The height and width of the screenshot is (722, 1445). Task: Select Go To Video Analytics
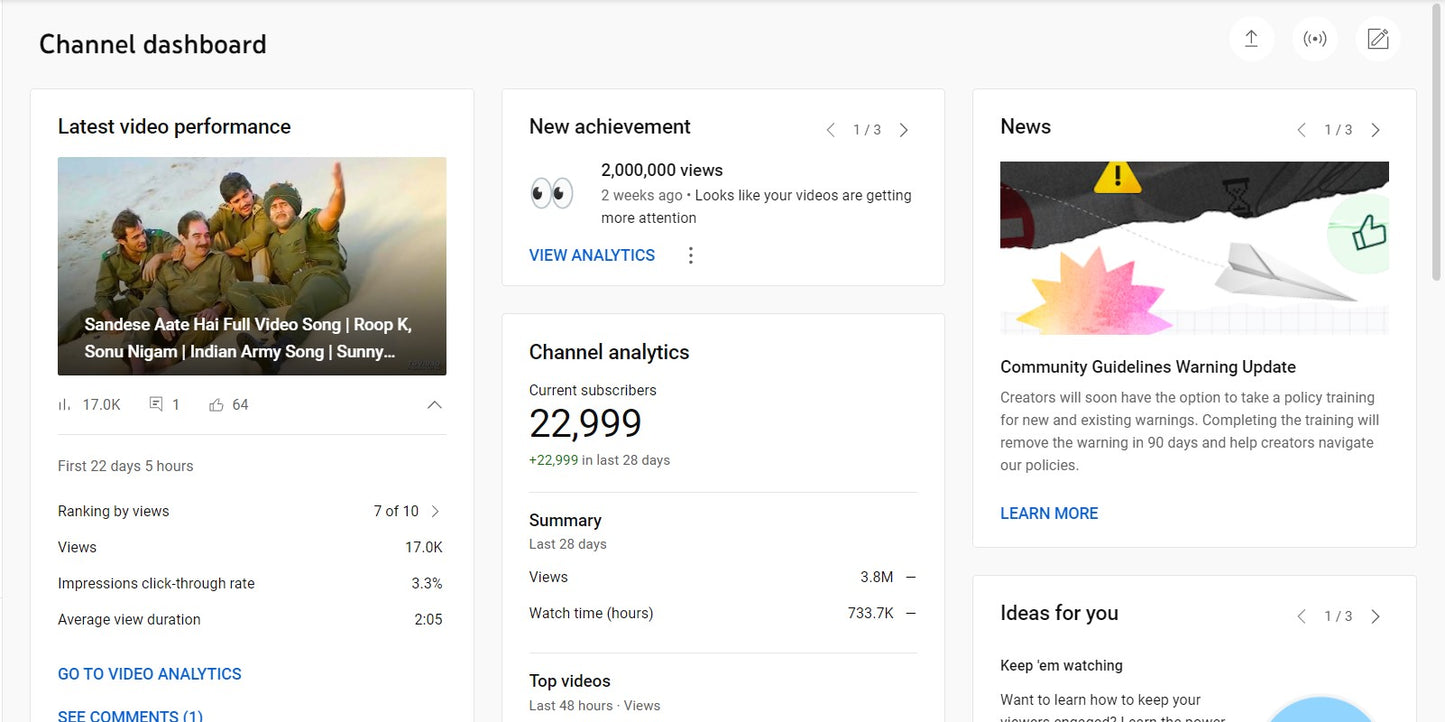[149, 673]
